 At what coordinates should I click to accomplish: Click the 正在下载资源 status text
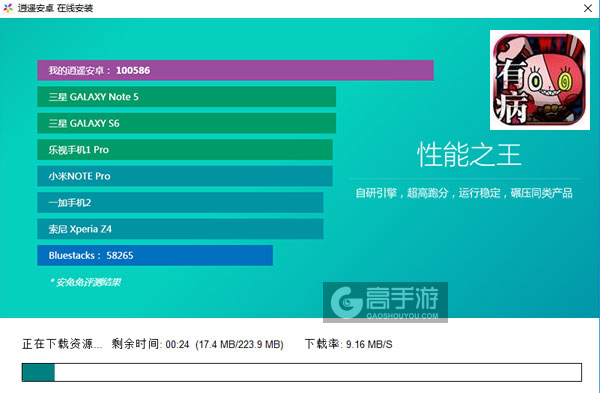point(62,344)
